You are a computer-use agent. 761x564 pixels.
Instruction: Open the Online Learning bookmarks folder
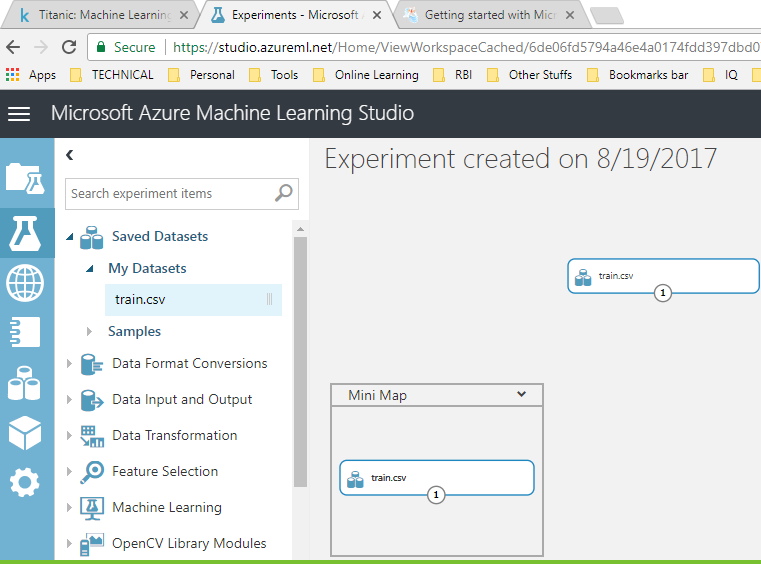[366, 74]
